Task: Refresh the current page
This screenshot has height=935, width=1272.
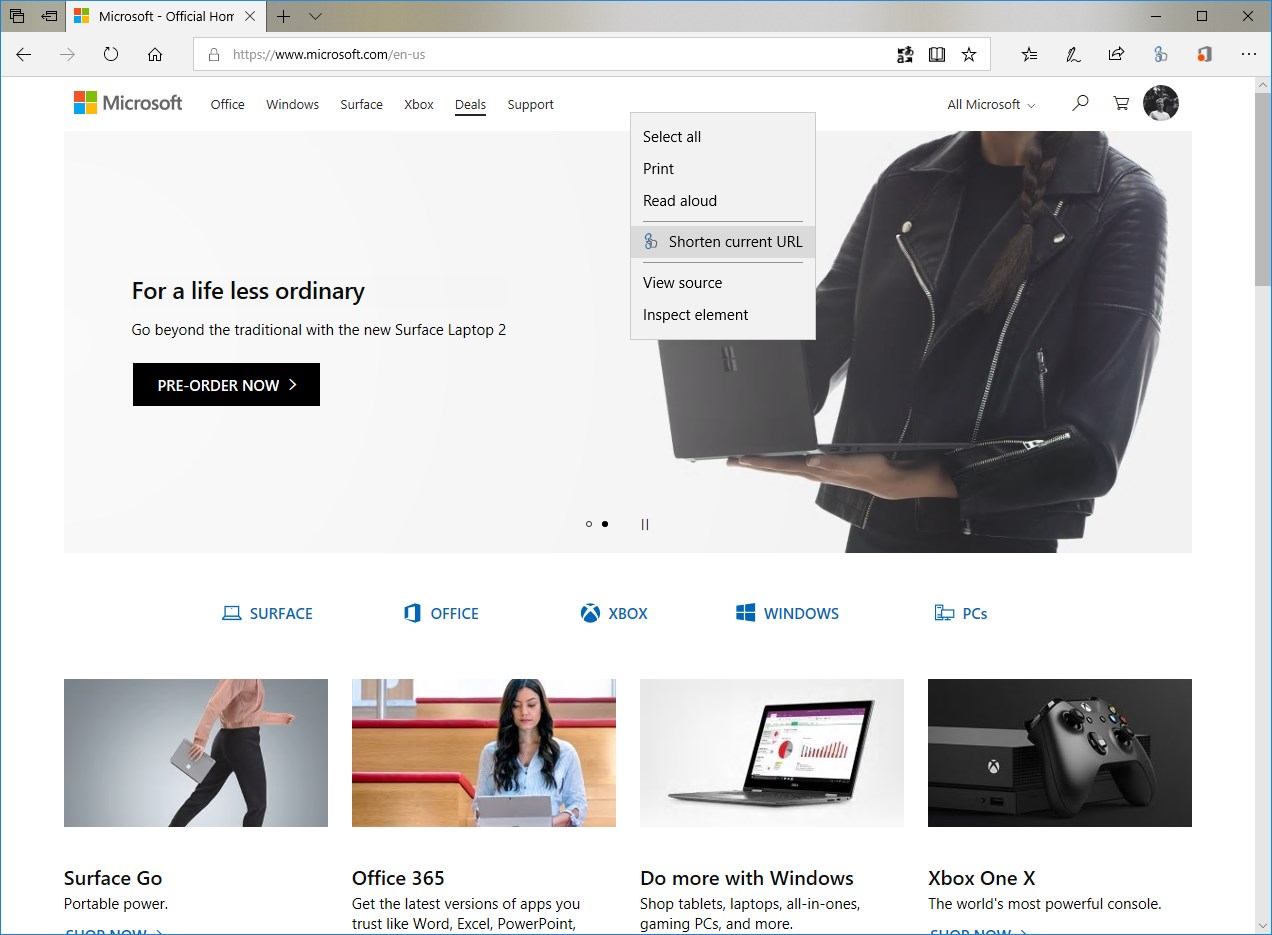Action: point(111,55)
